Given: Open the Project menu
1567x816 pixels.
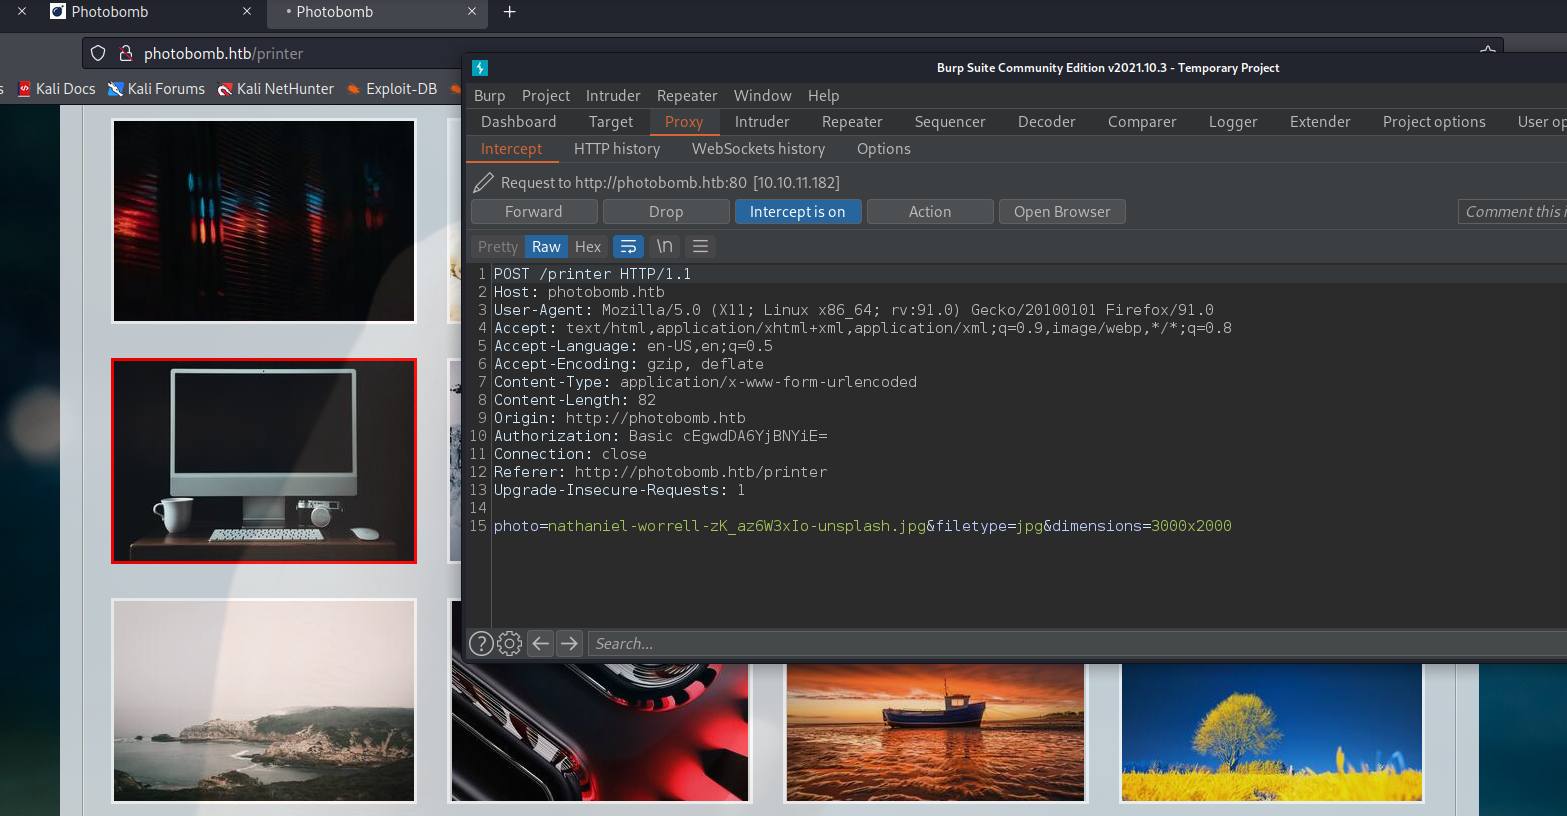Looking at the screenshot, I should pyautogui.click(x=546, y=96).
